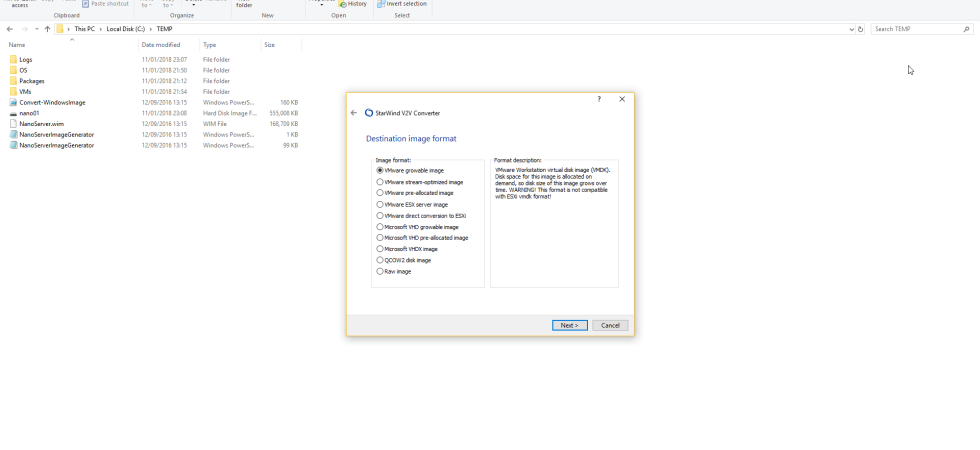The width and height of the screenshot is (980, 450).
Task: Click TEMP breadcrumb in address bar
Action: click(x=164, y=29)
